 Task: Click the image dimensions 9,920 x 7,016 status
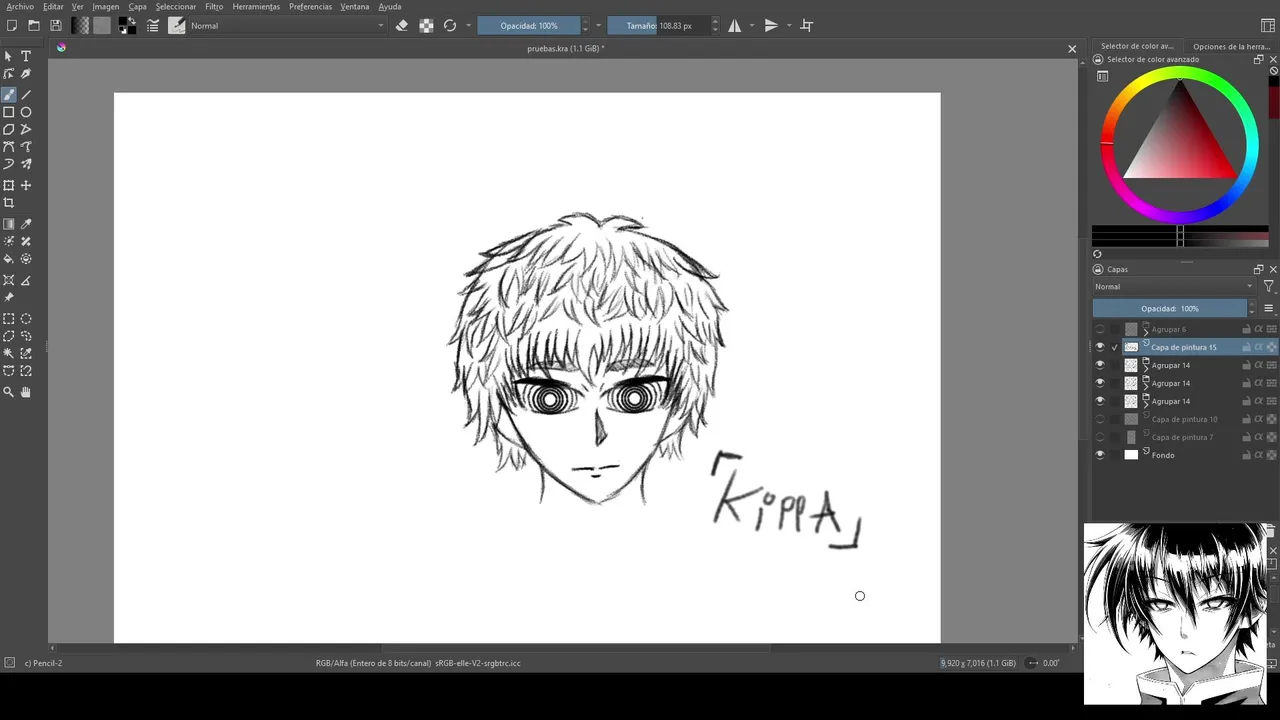[x=978, y=663]
